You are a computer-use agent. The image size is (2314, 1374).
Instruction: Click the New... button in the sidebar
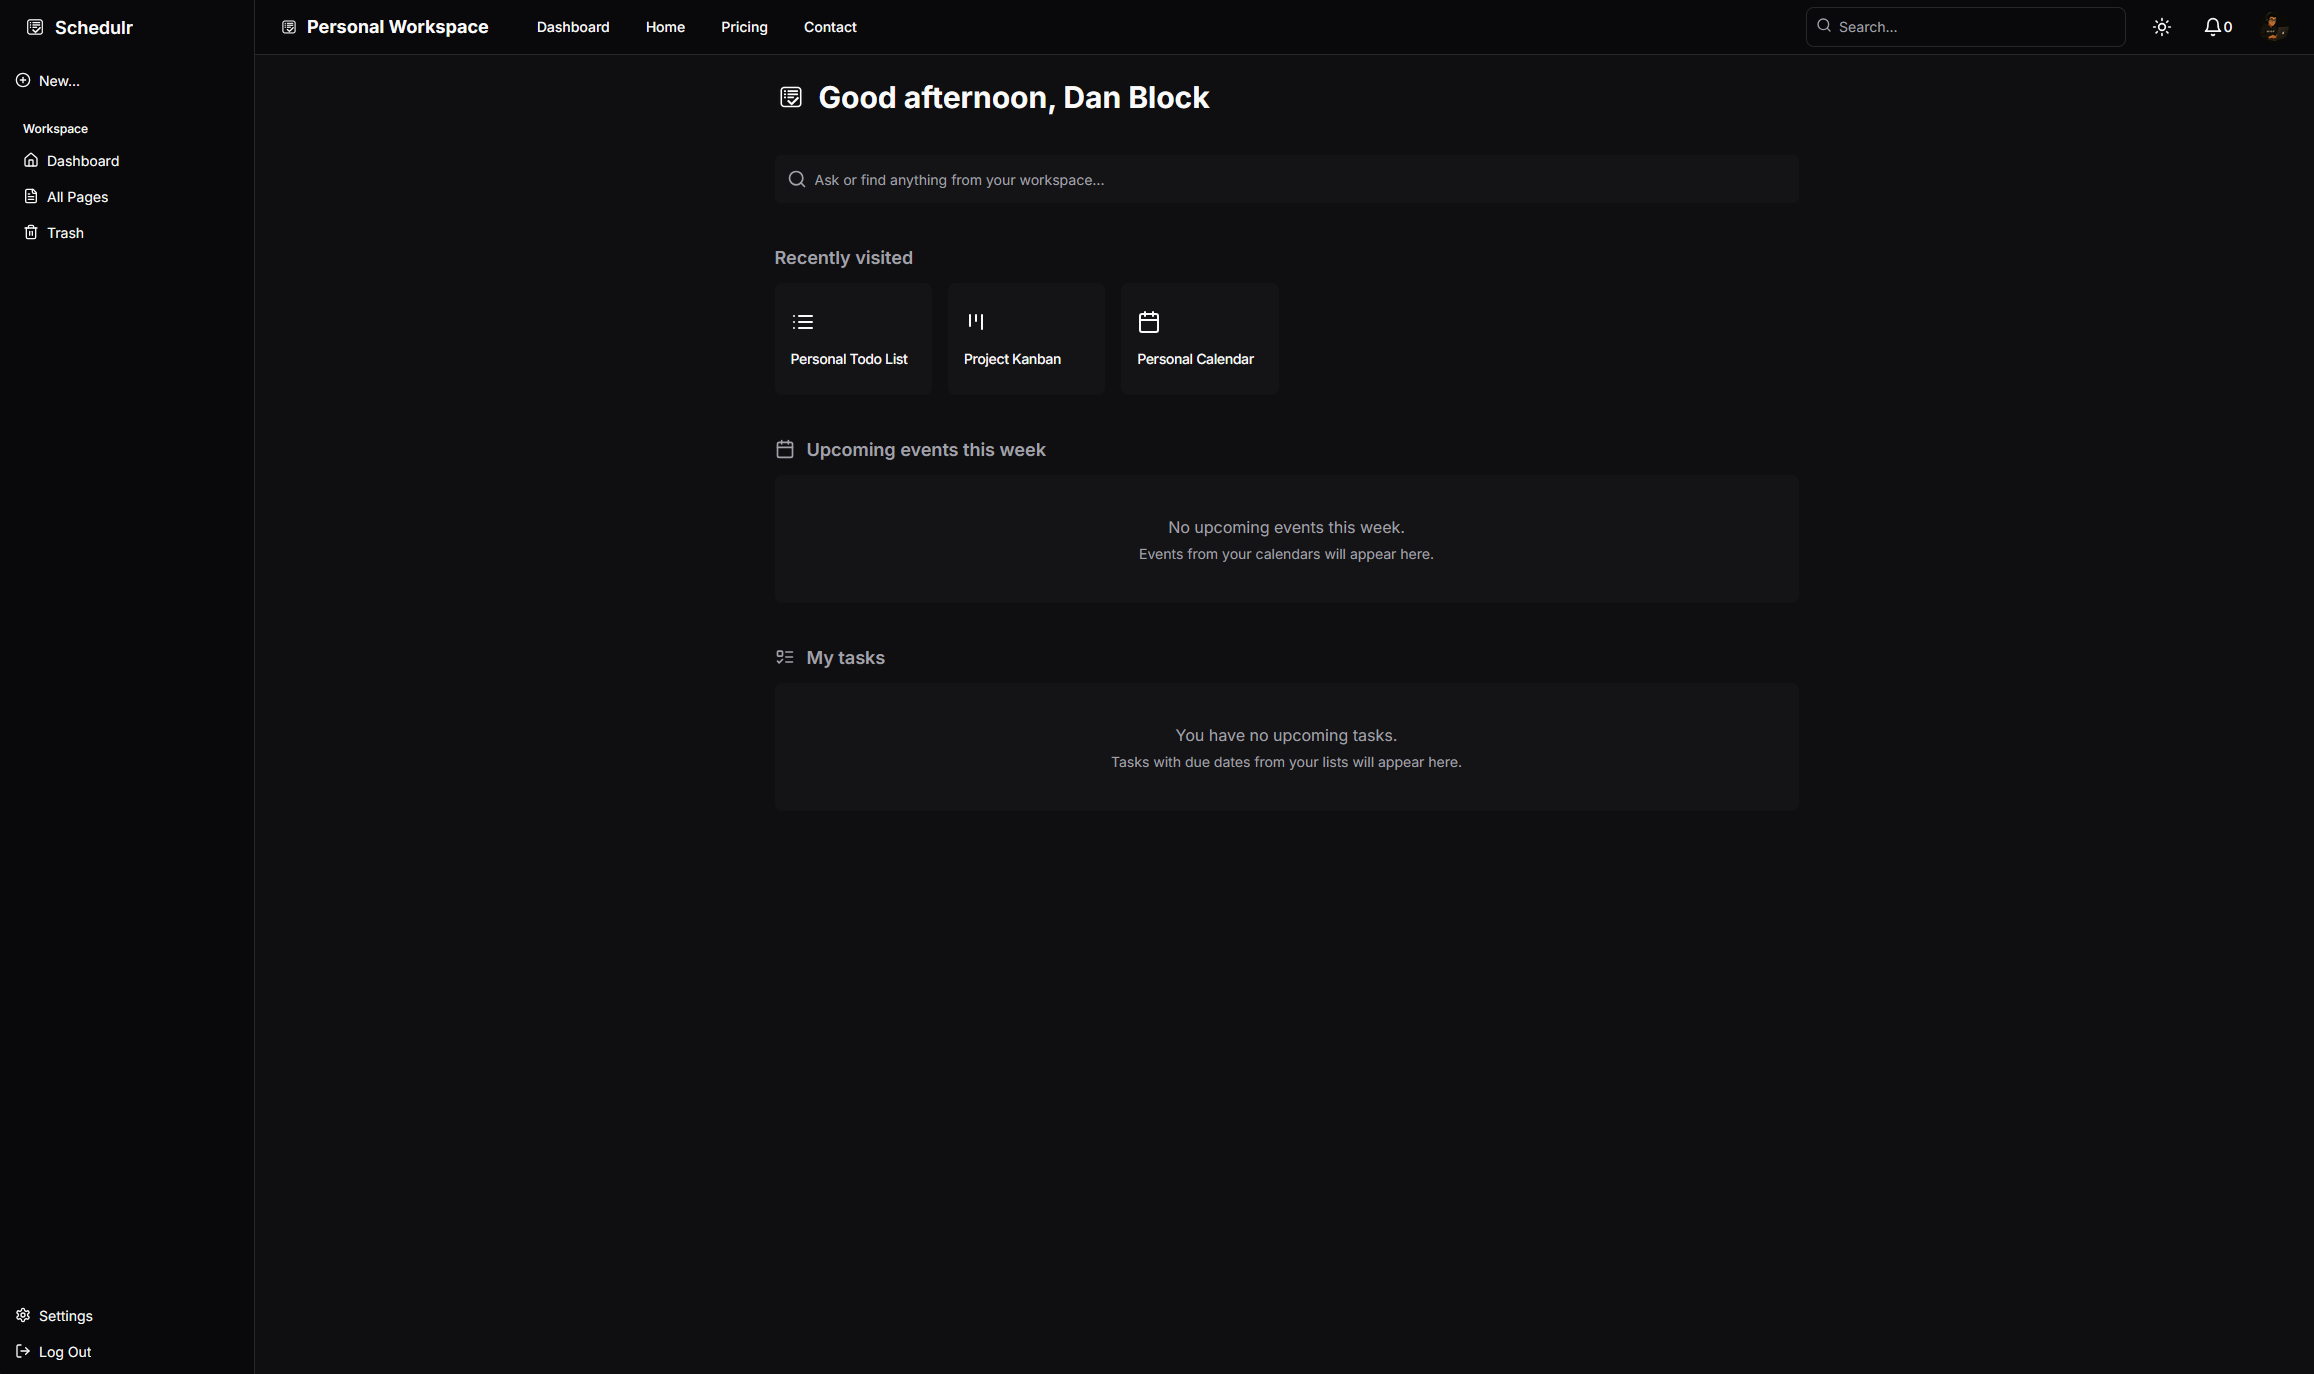127,80
